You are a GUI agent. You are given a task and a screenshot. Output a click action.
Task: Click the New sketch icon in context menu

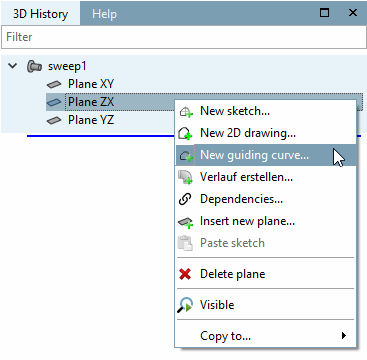coord(186,111)
